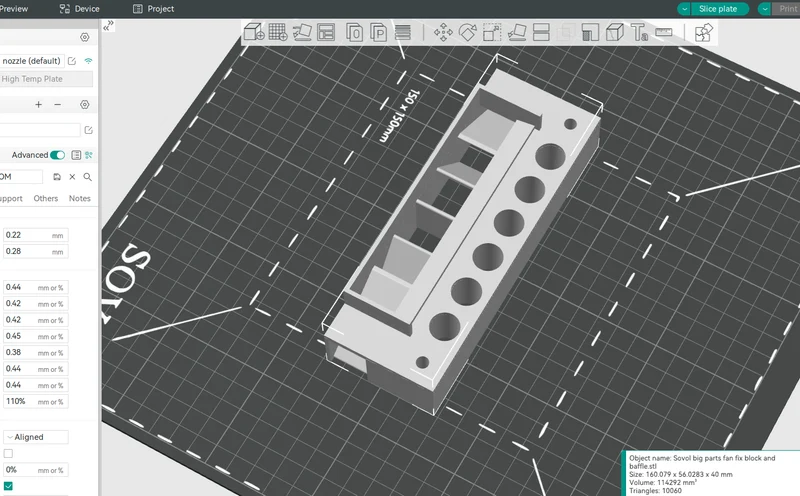Switch to the Others settings tab
The image size is (800, 496).
tap(46, 199)
